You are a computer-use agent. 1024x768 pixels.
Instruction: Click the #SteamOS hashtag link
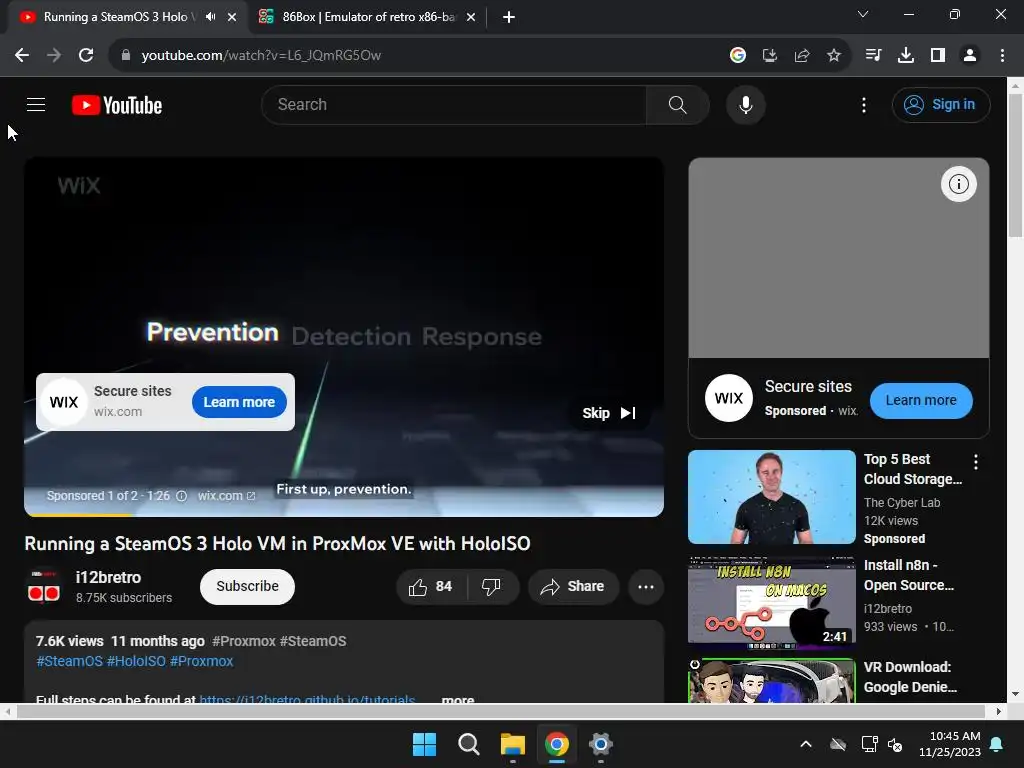[x=69, y=661]
